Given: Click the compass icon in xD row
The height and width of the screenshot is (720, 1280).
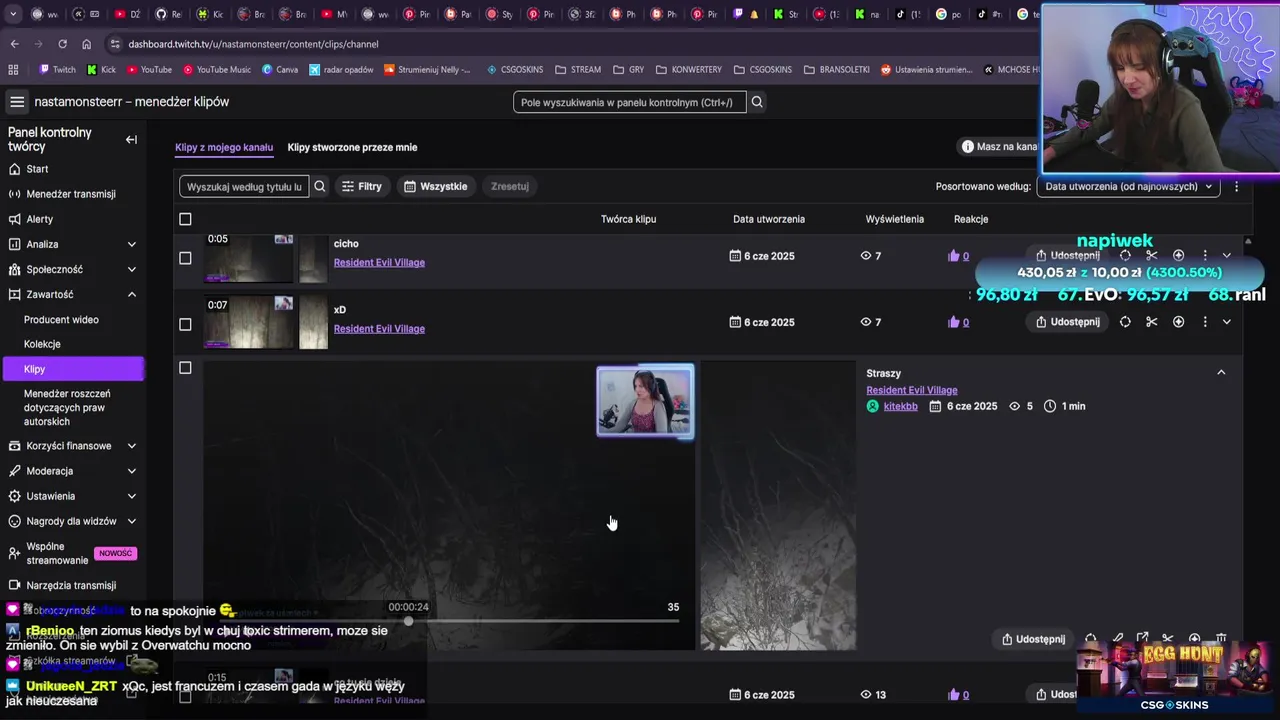Looking at the screenshot, I should 1178,322.
